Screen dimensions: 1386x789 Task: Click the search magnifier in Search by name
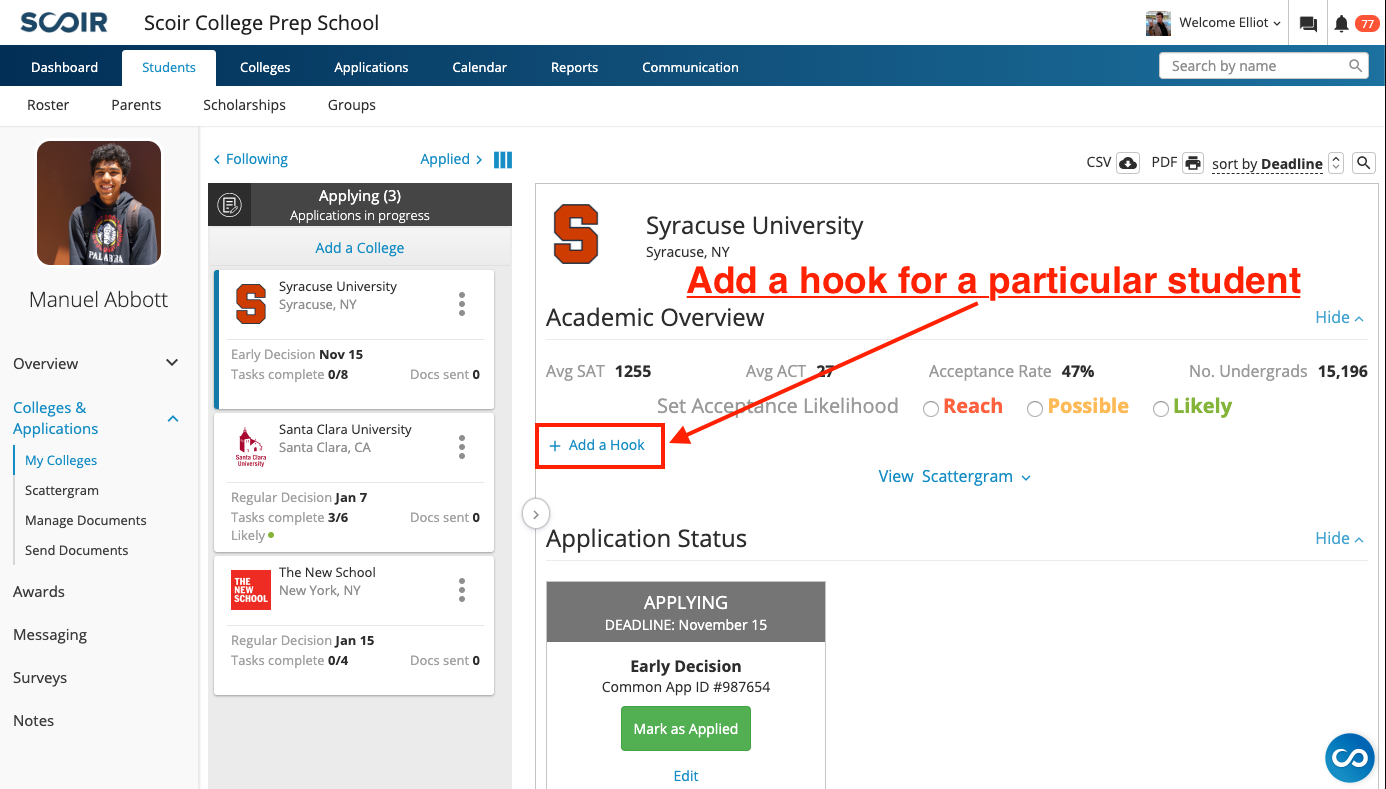[1356, 66]
